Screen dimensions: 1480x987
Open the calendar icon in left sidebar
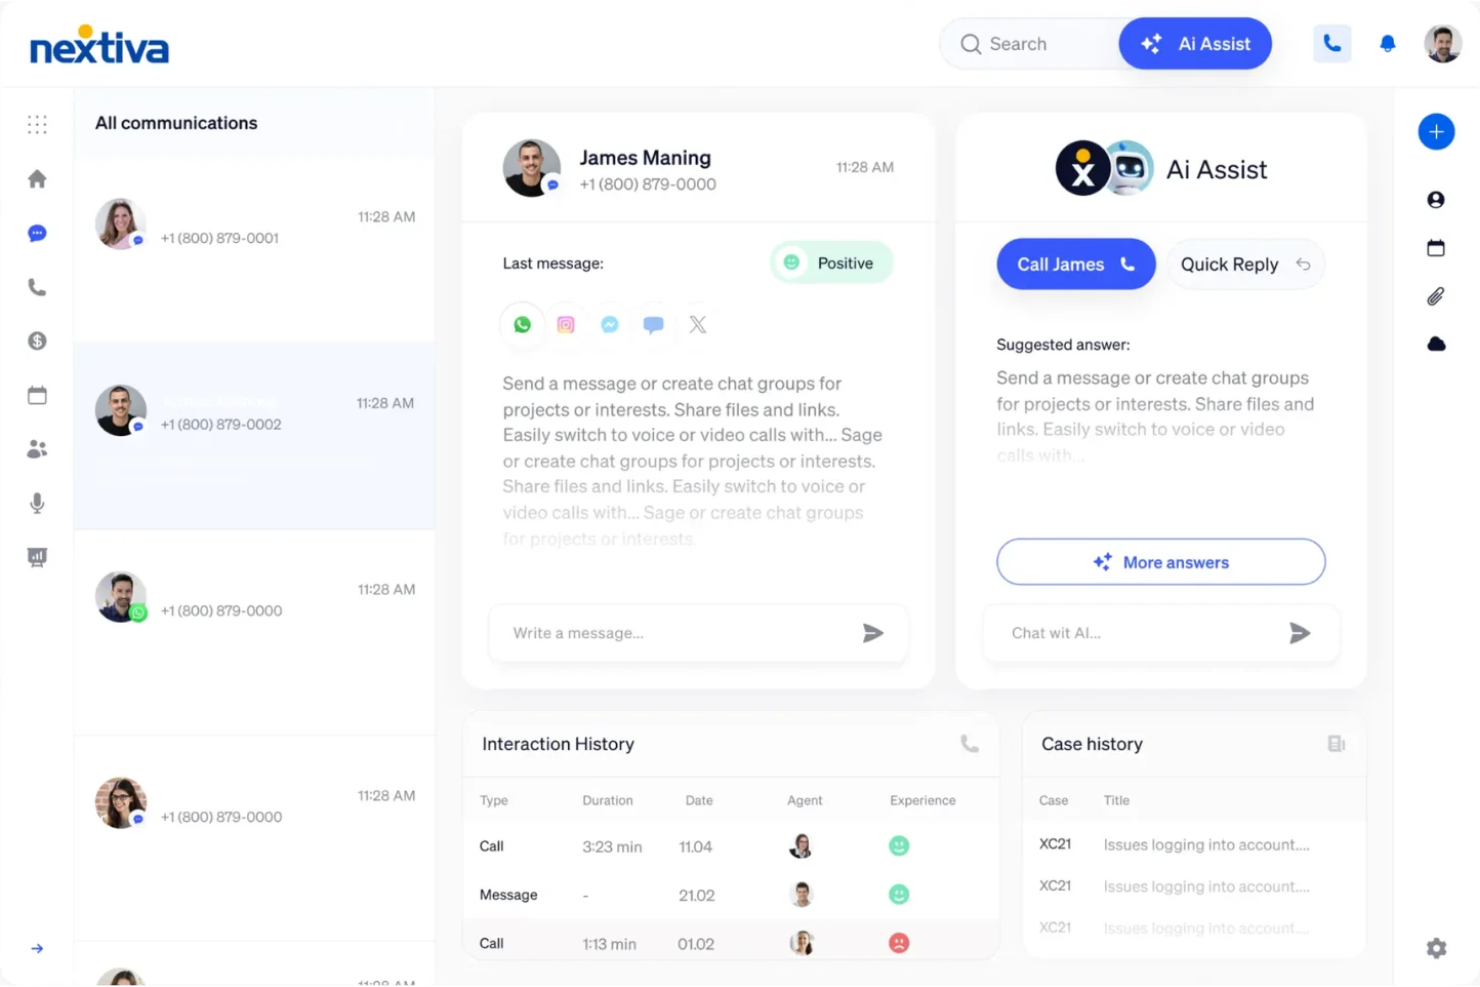point(37,395)
